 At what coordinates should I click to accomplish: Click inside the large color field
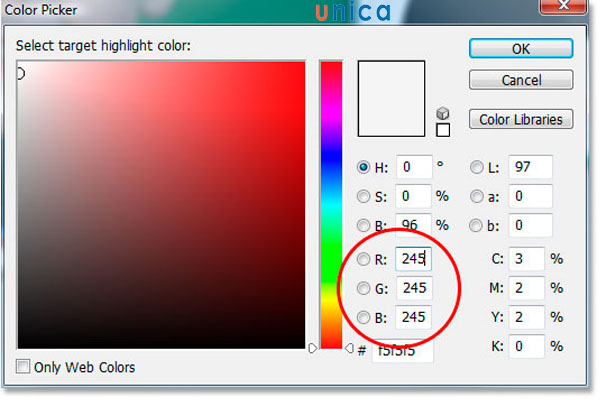tap(161, 205)
